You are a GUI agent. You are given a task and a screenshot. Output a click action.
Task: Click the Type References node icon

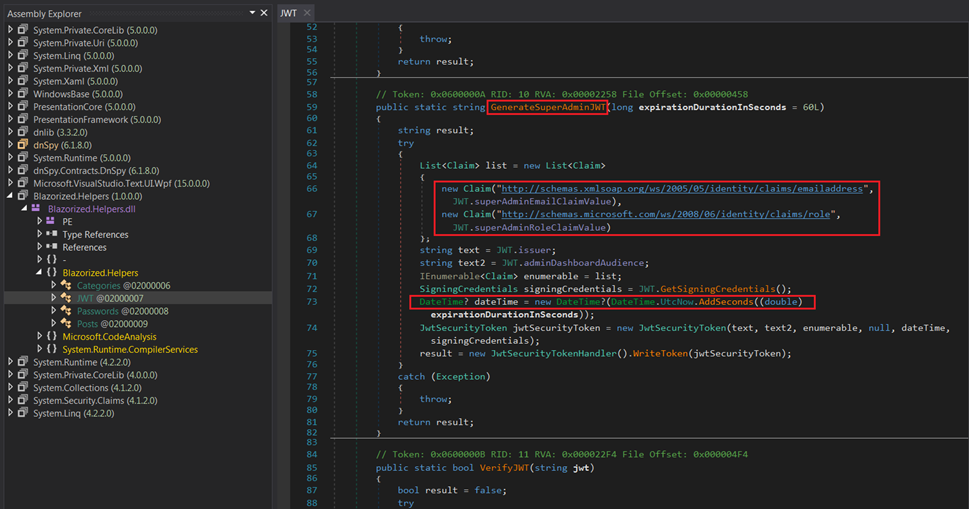pos(53,235)
